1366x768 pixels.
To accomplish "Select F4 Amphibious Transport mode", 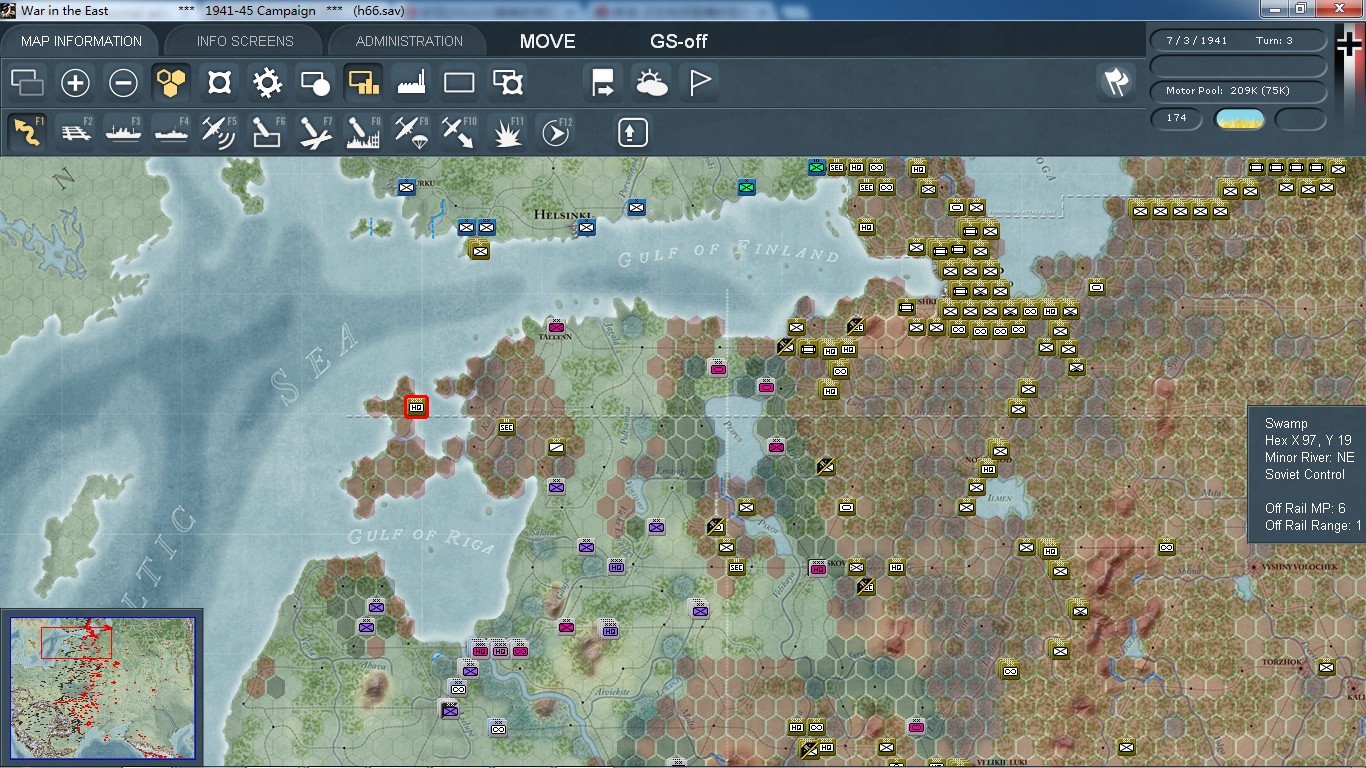I will point(171,132).
